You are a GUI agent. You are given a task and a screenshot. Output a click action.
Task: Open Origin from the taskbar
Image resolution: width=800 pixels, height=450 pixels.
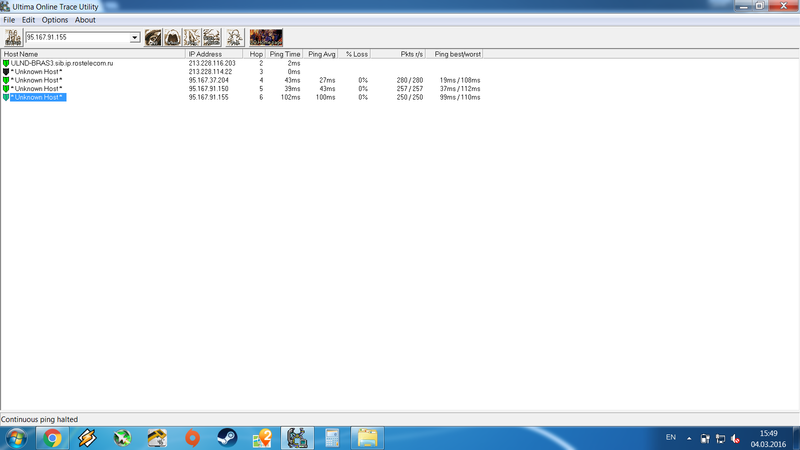point(192,438)
